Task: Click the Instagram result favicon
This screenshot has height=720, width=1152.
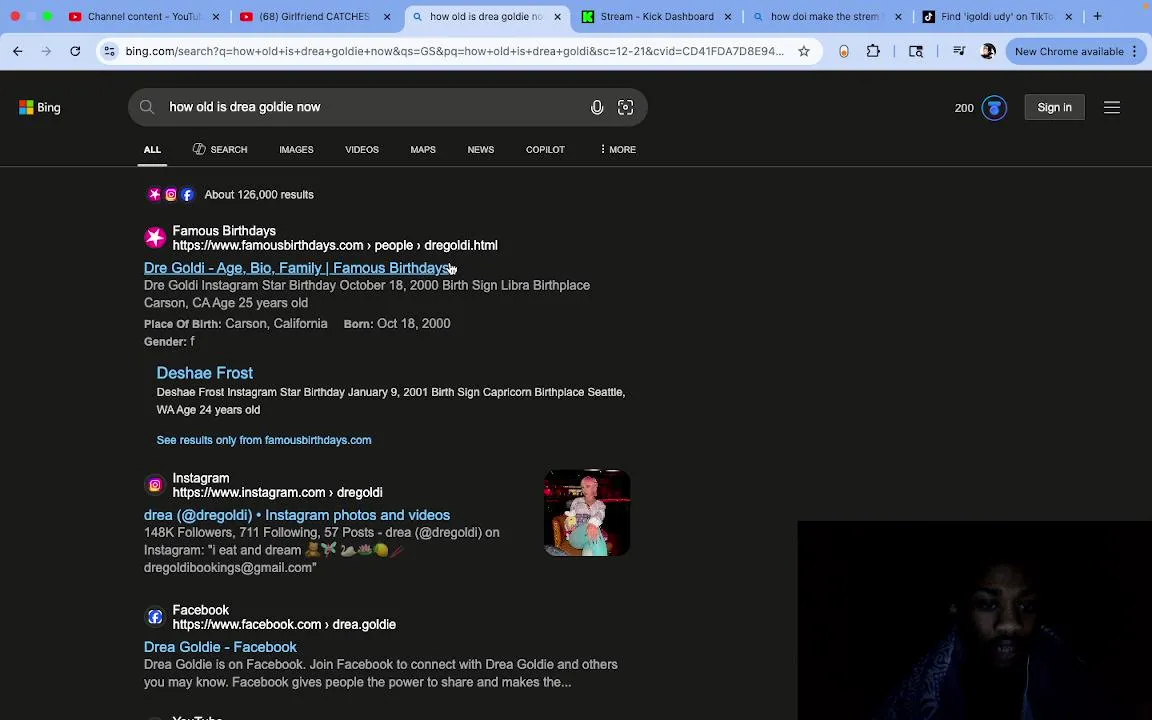Action: 155,485
